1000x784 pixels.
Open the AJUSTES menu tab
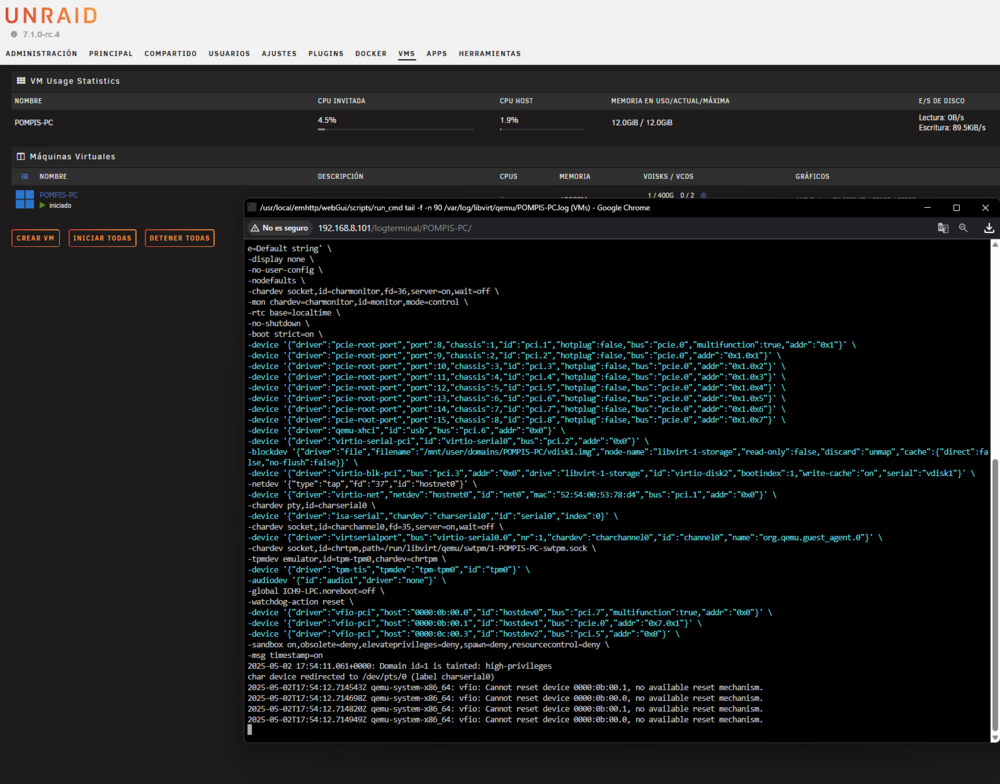click(x=279, y=54)
